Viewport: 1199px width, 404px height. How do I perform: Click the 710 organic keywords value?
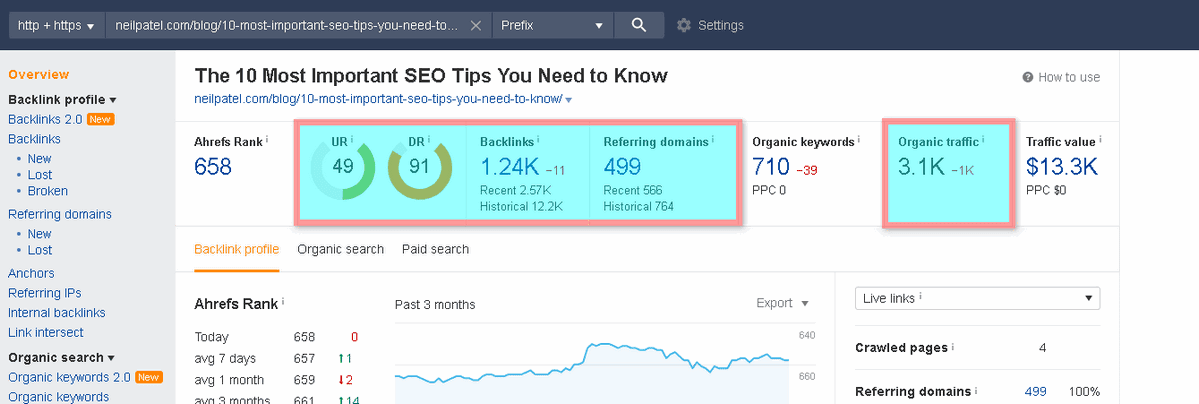[770, 166]
